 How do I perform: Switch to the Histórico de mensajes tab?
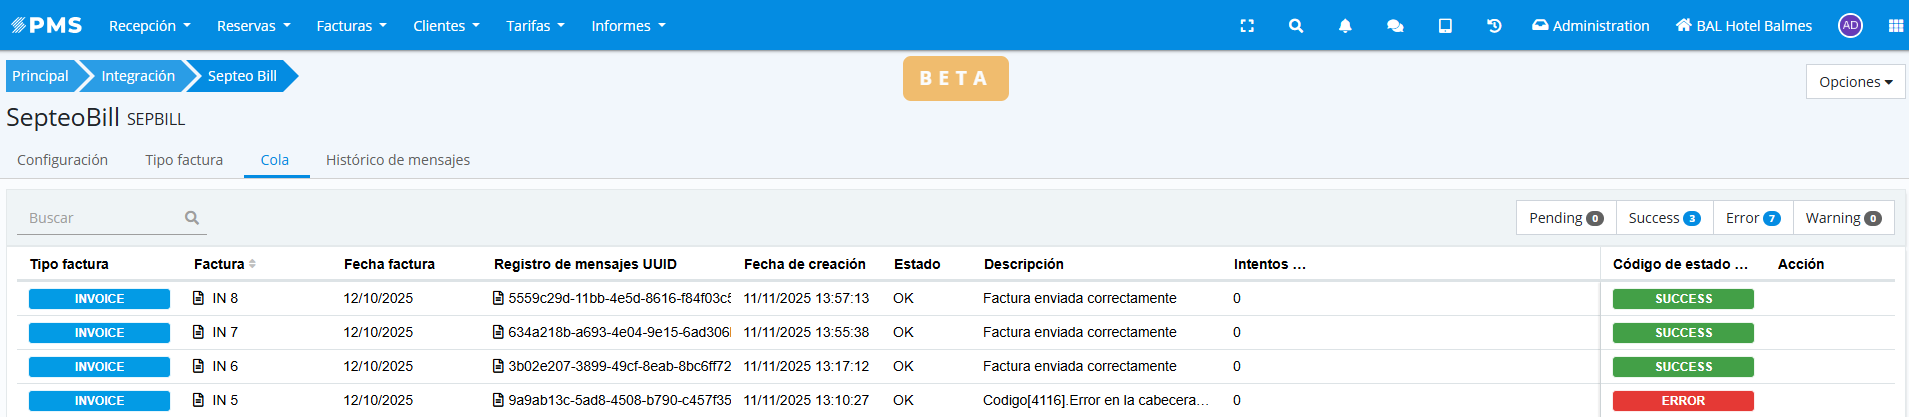(x=397, y=160)
